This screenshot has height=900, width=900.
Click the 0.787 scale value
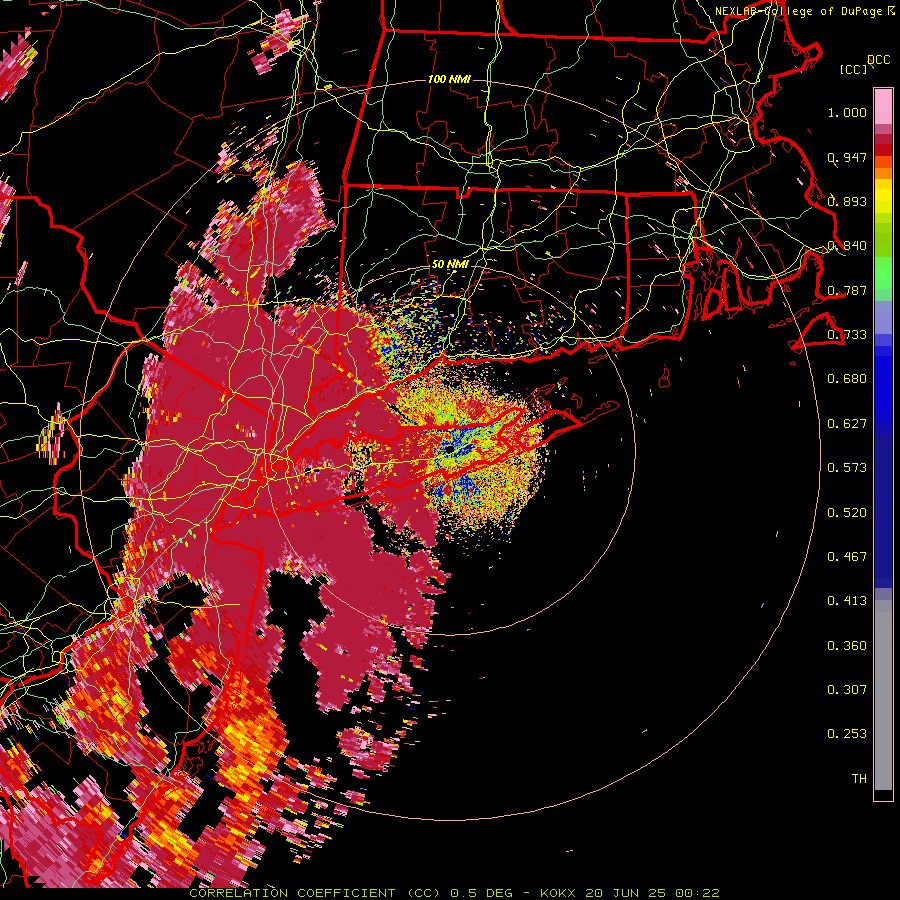click(847, 290)
